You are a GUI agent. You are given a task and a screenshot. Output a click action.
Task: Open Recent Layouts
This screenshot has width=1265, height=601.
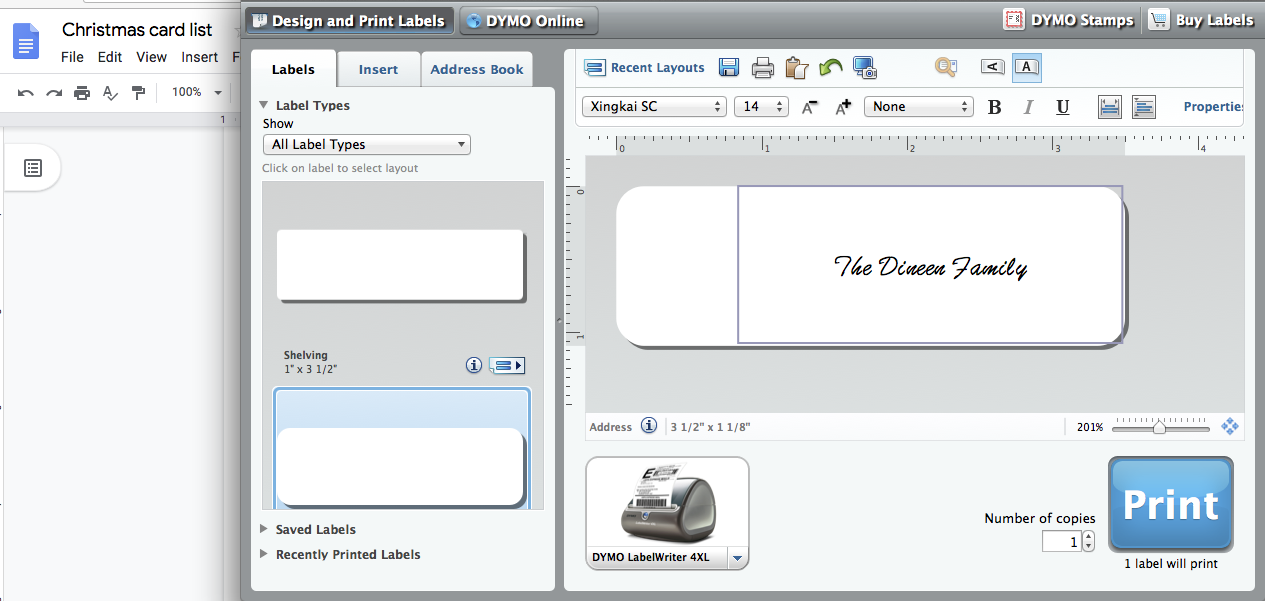(645, 68)
